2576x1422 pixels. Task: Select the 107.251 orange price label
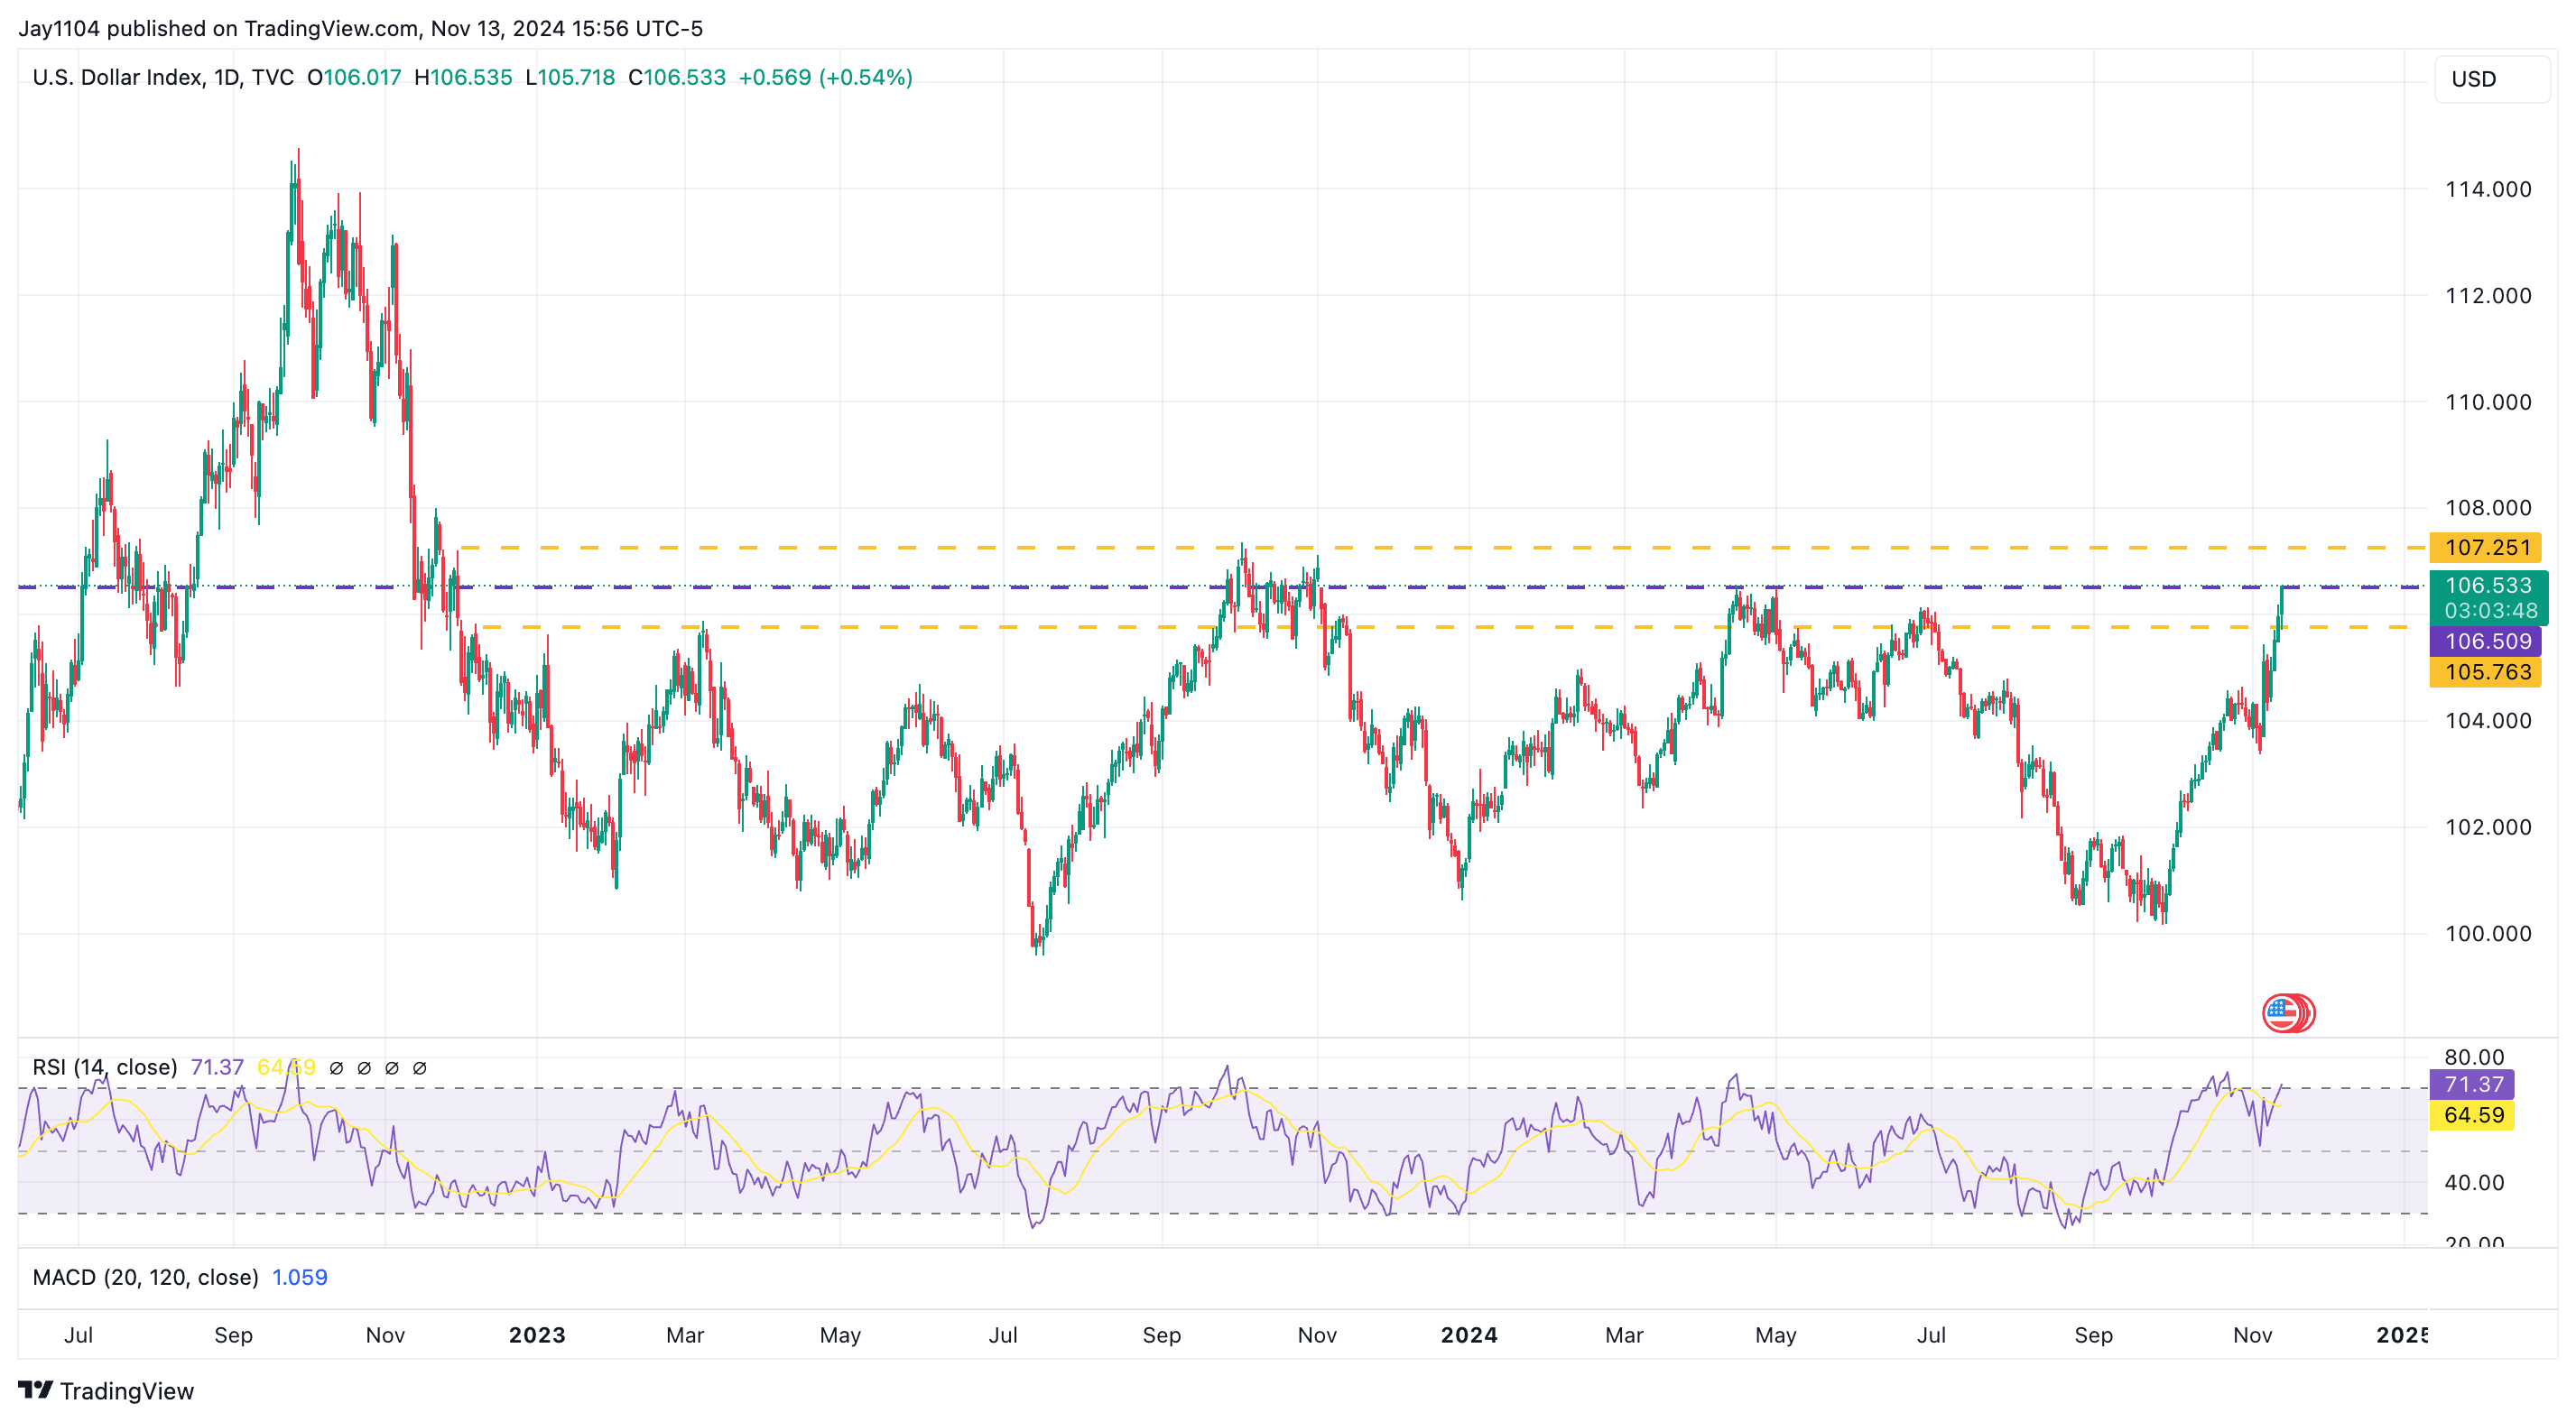click(x=2485, y=547)
